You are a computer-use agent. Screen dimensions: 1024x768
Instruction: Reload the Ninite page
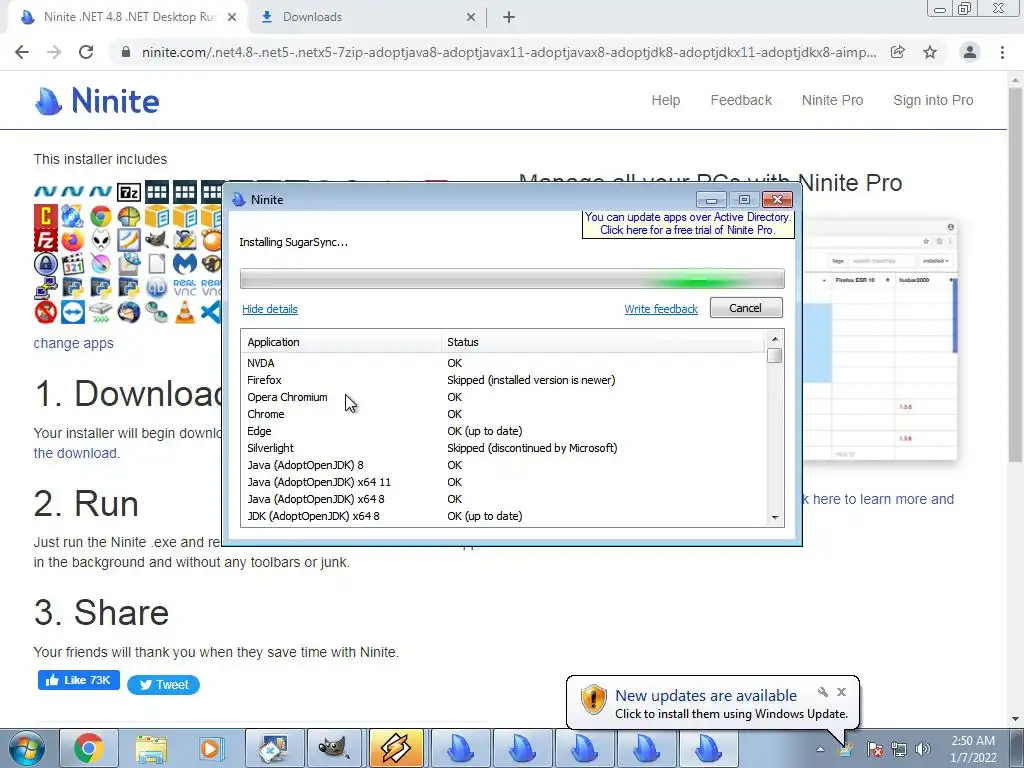(86, 52)
